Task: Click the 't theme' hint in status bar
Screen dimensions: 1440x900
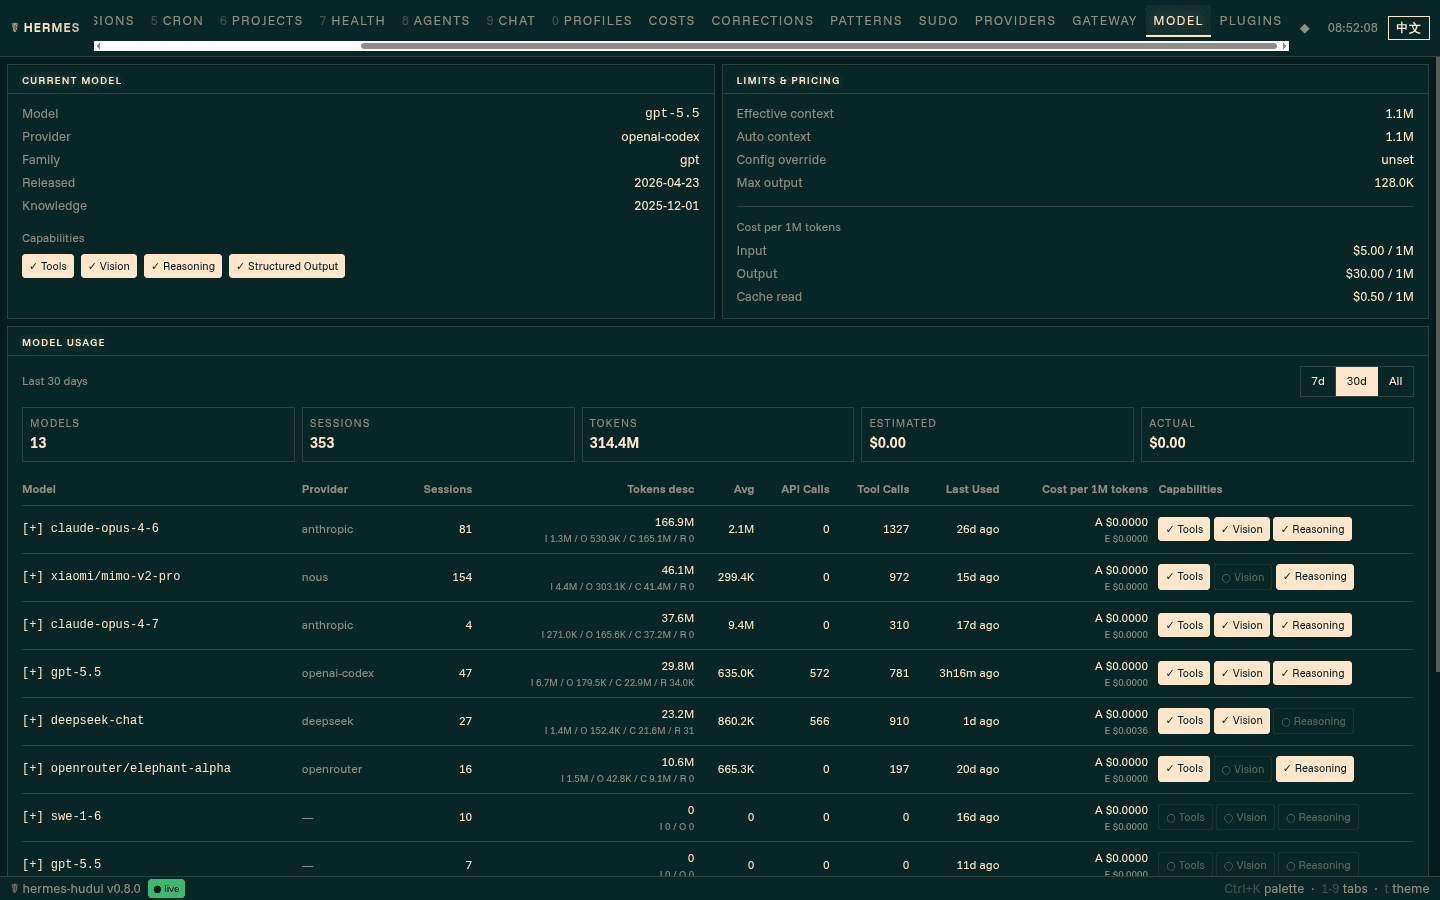Action: coord(1406,889)
